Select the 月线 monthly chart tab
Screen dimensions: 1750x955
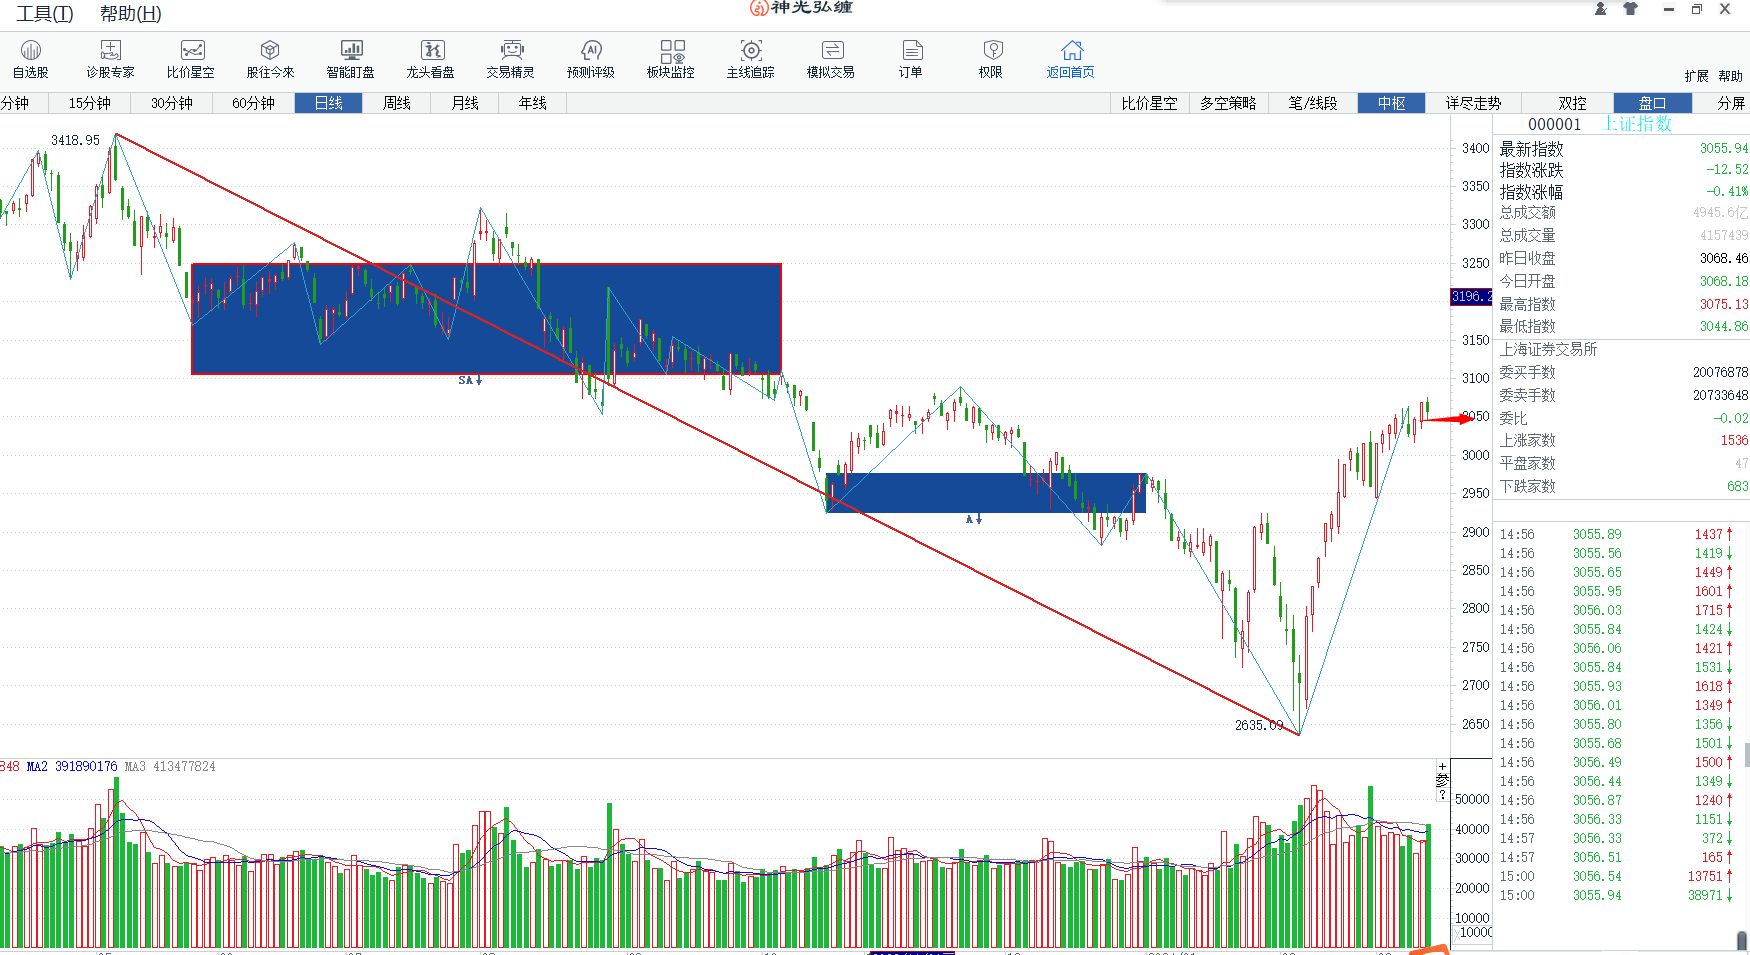click(x=465, y=103)
